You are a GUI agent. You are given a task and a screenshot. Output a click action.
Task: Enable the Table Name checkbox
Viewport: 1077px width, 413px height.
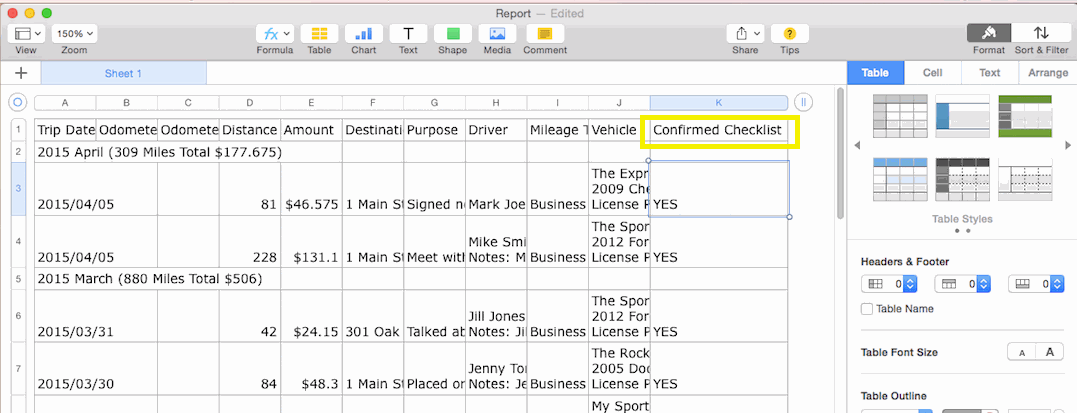click(867, 309)
